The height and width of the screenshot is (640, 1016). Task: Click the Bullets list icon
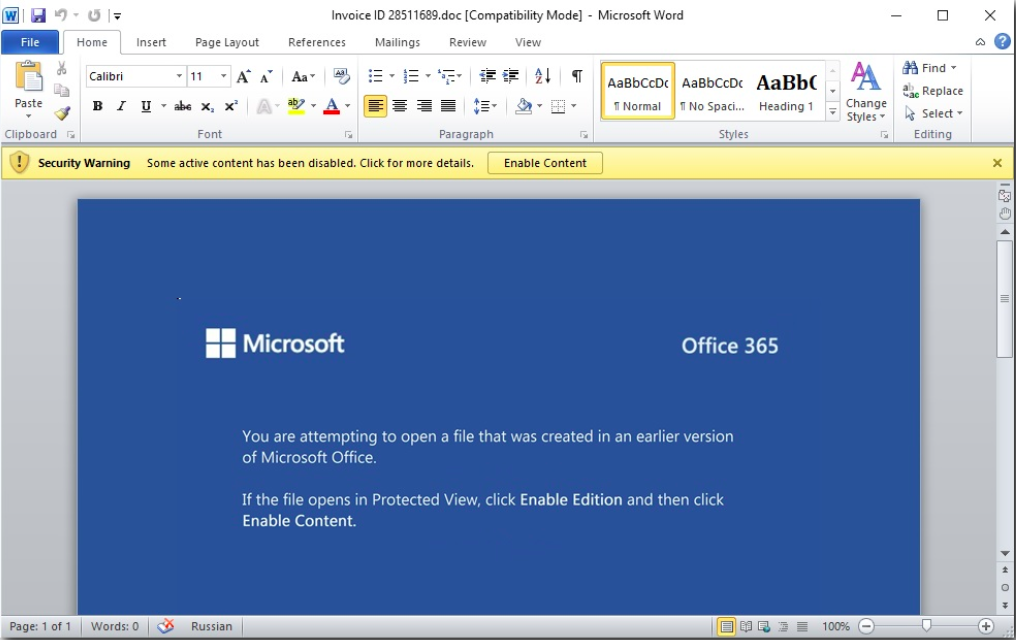[375, 76]
